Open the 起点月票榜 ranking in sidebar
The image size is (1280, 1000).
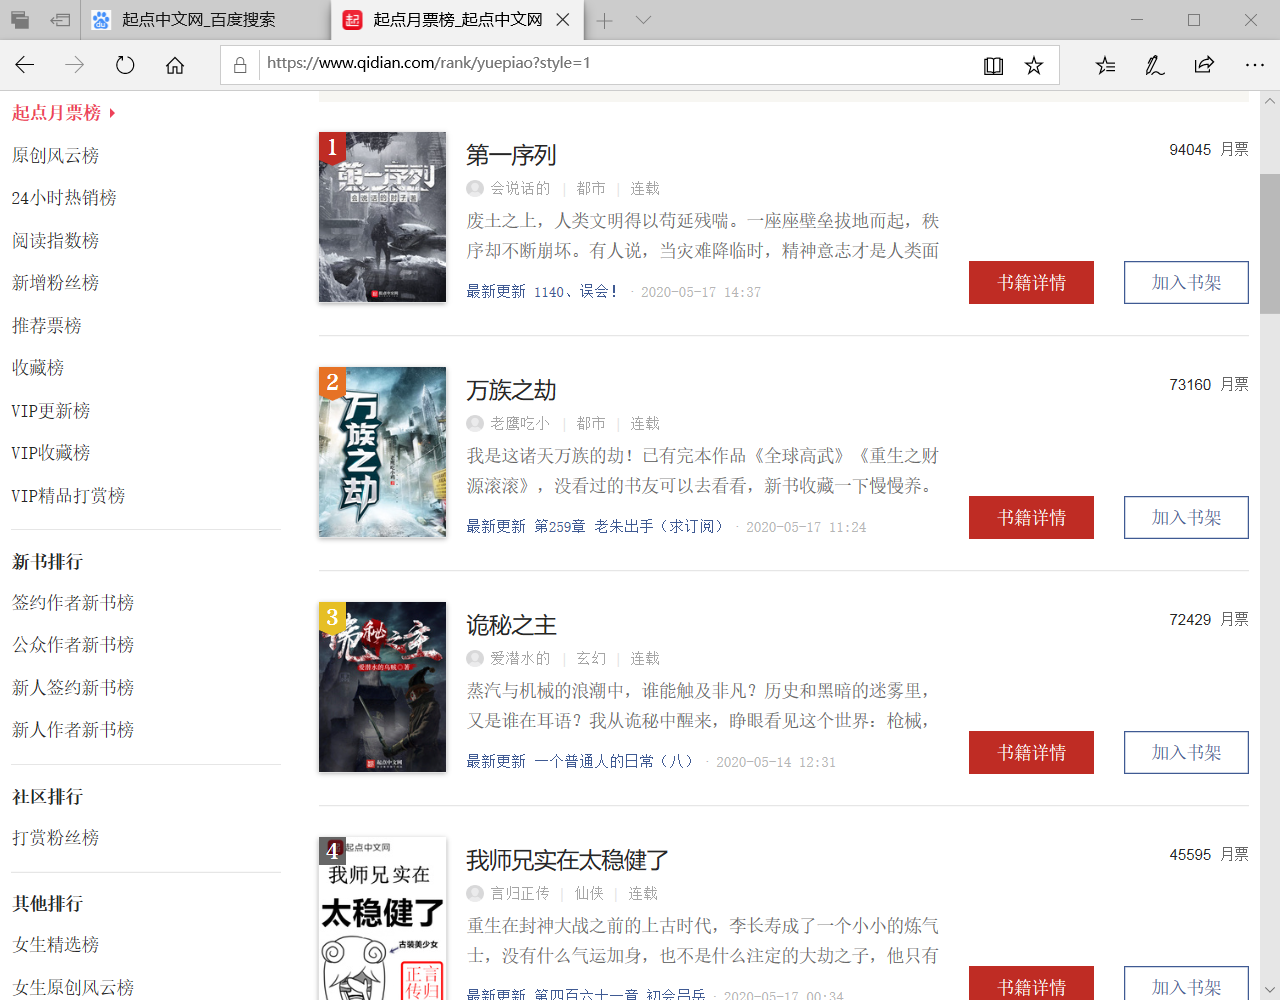tap(57, 113)
